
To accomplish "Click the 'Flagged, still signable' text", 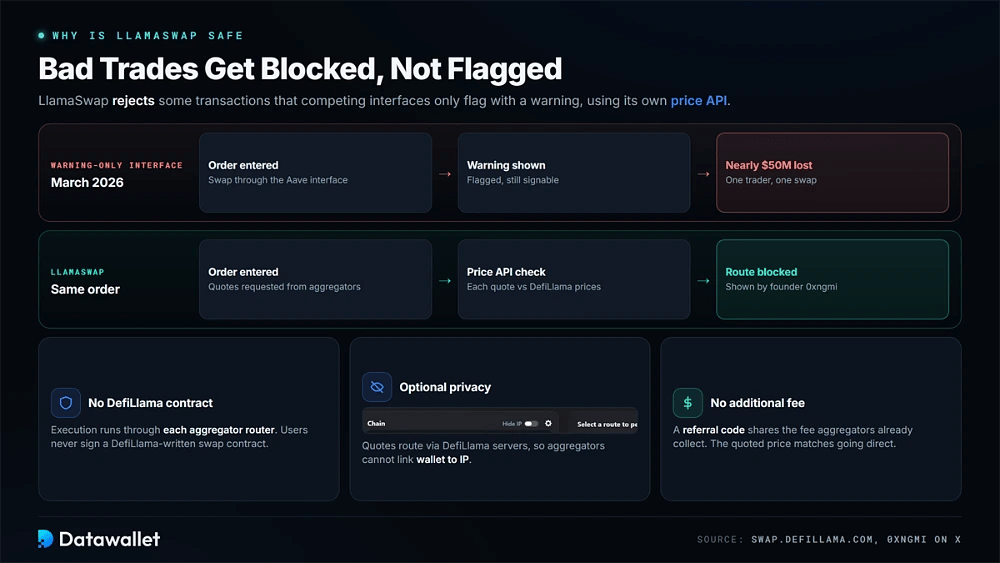I will pos(513,180).
